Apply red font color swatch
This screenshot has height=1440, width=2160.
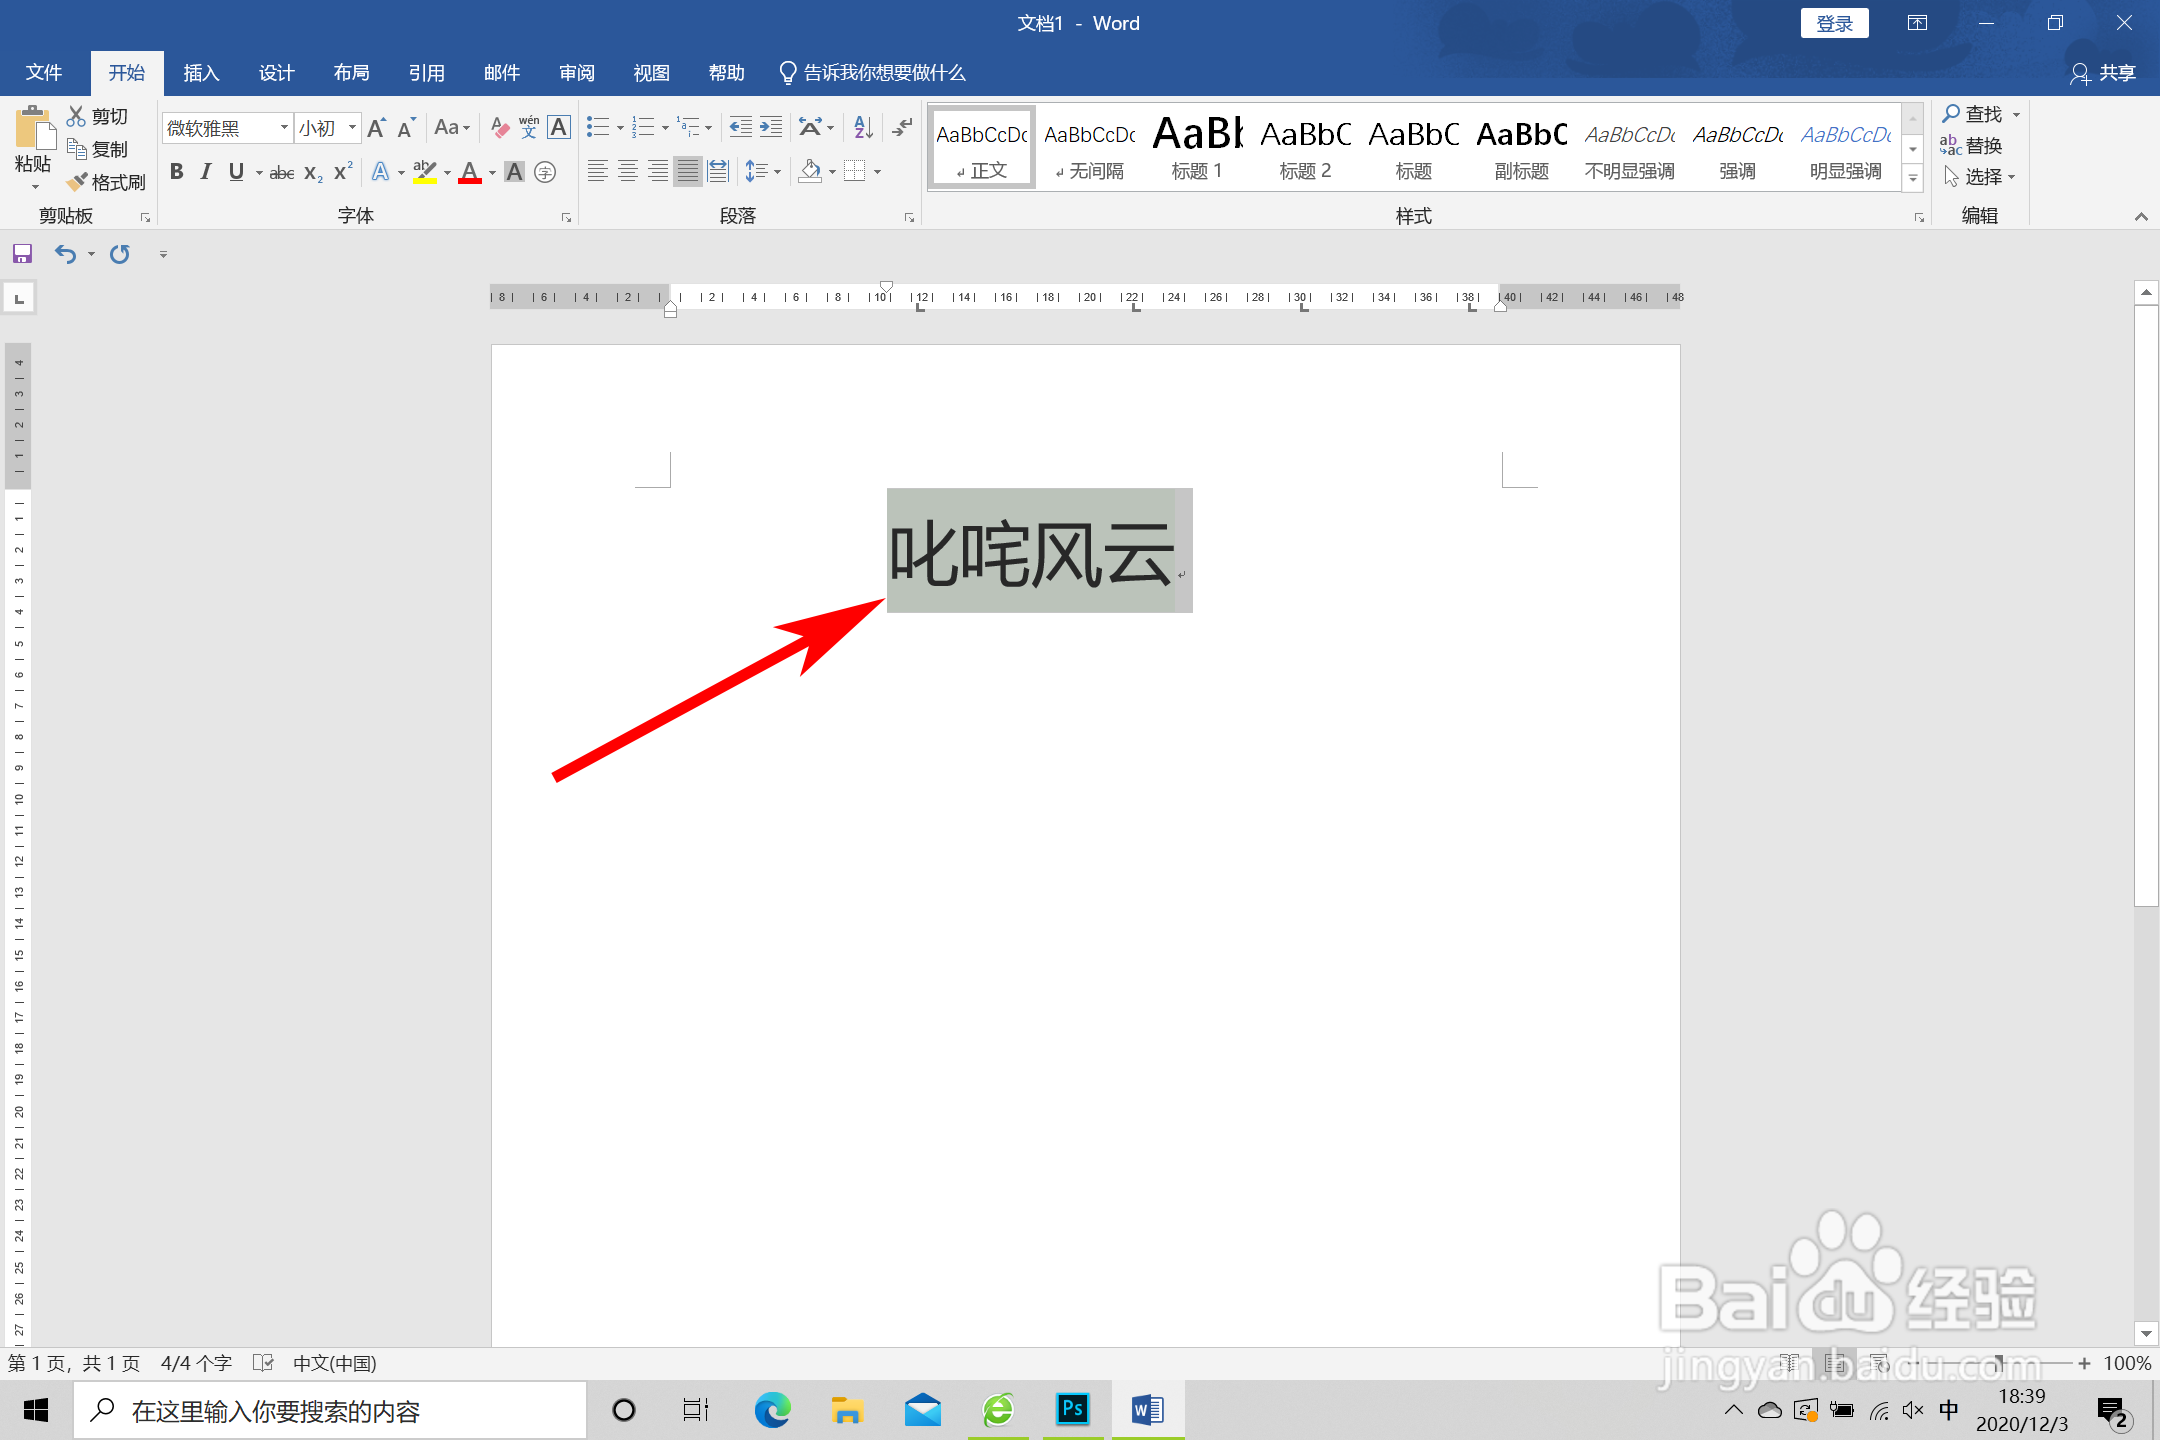tap(470, 172)
